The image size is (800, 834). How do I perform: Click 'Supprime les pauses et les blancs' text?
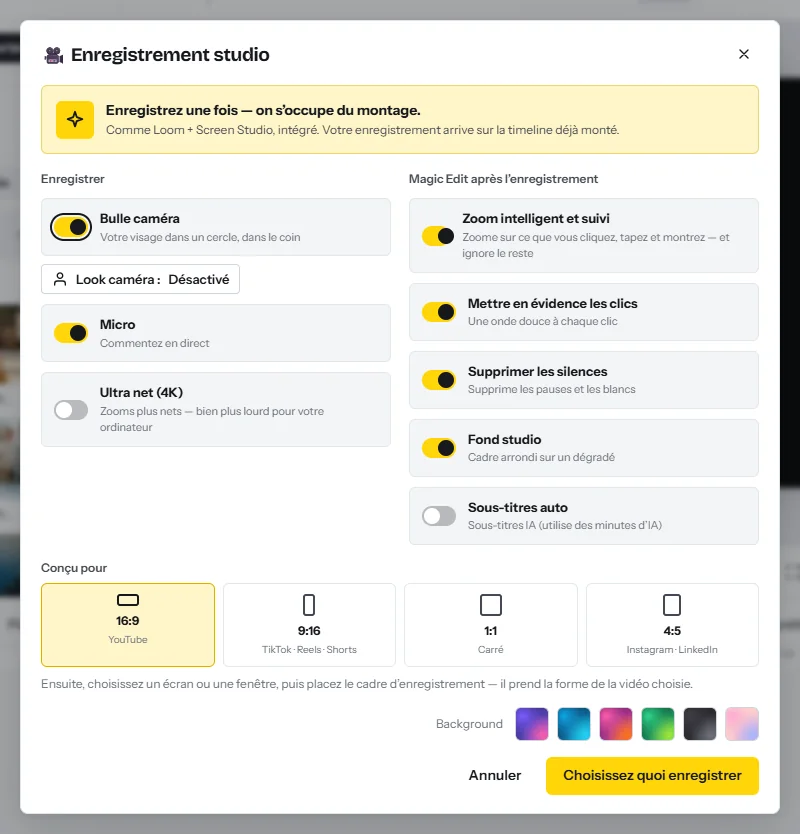(552, 389)
